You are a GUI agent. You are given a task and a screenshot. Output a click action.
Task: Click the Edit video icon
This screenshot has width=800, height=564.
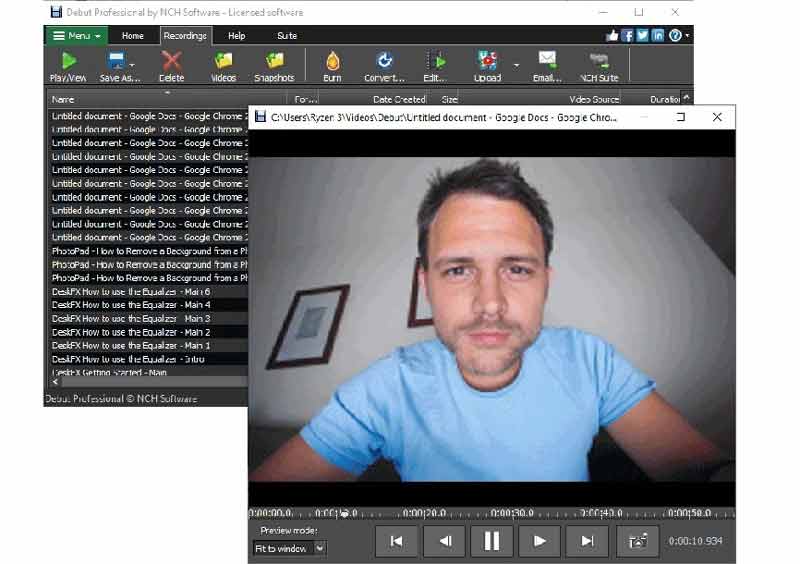click(x=435, y=66)
